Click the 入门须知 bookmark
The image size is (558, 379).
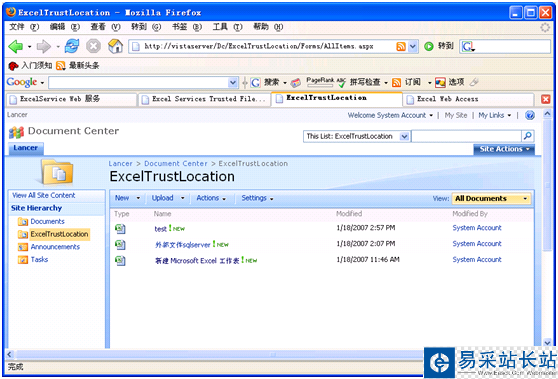coord(30,65)
